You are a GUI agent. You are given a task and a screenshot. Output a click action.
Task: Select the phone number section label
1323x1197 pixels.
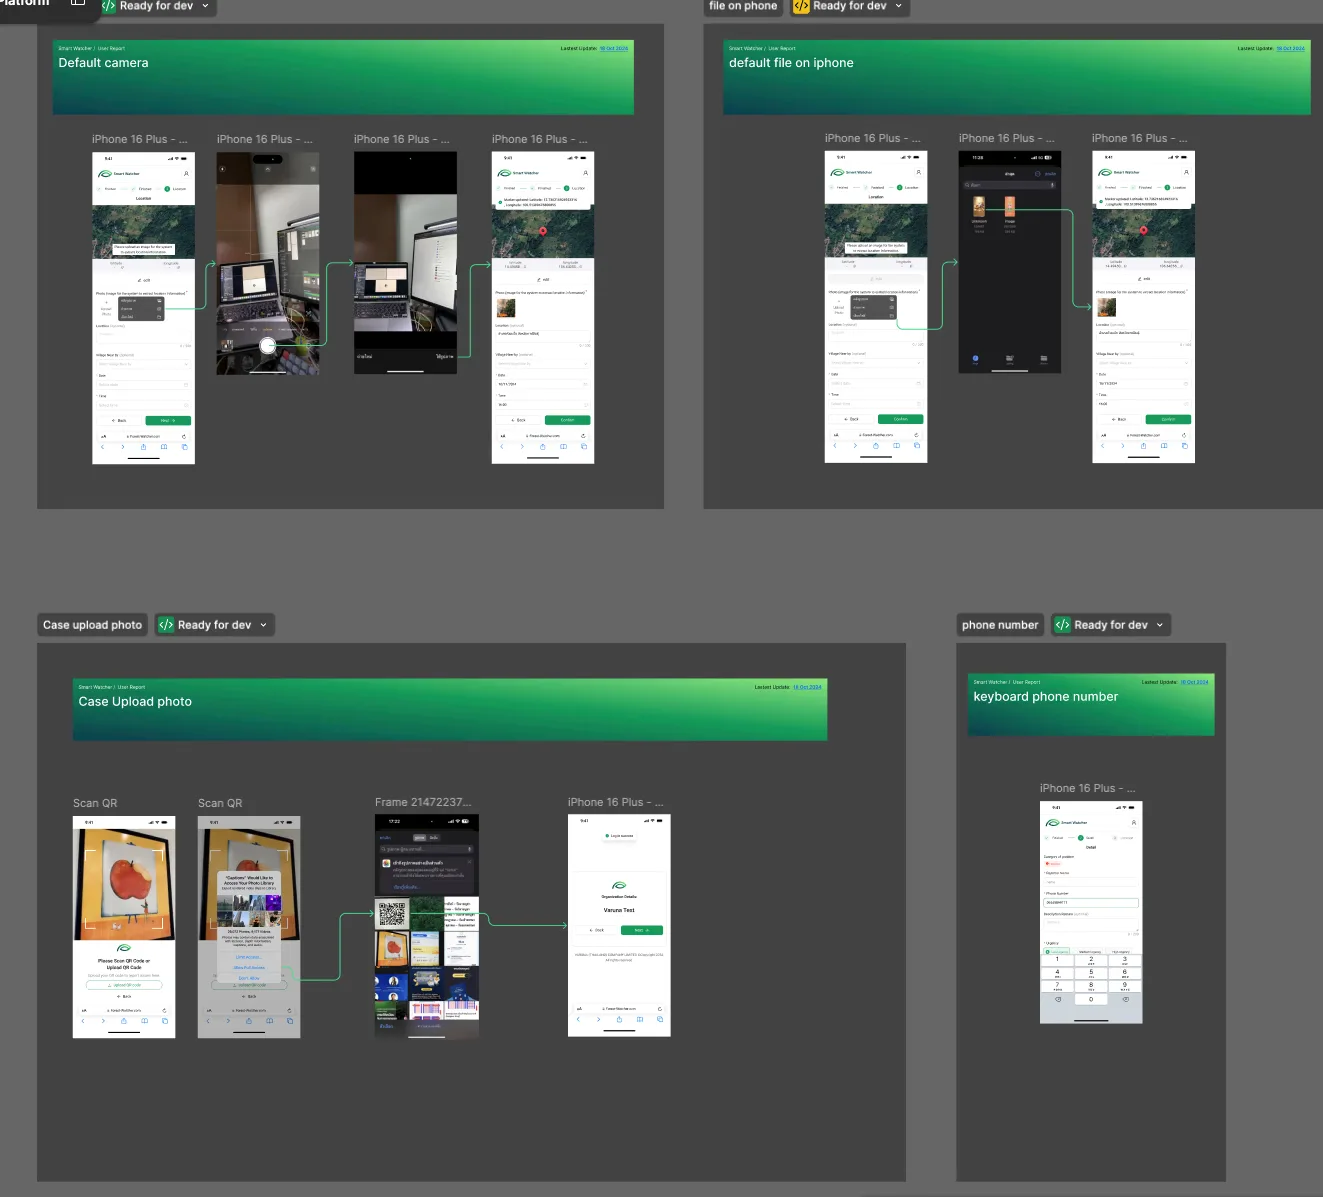(x=1000, y=625)
